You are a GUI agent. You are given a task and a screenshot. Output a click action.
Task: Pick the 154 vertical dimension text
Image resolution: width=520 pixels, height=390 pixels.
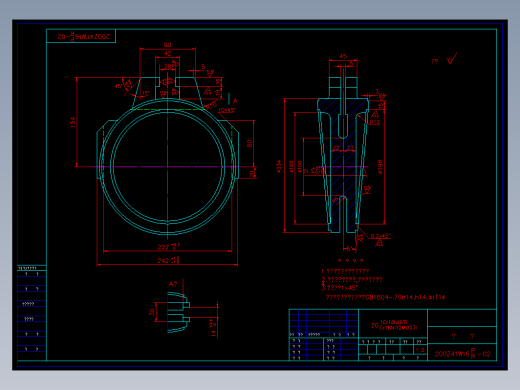pos(73,122)
